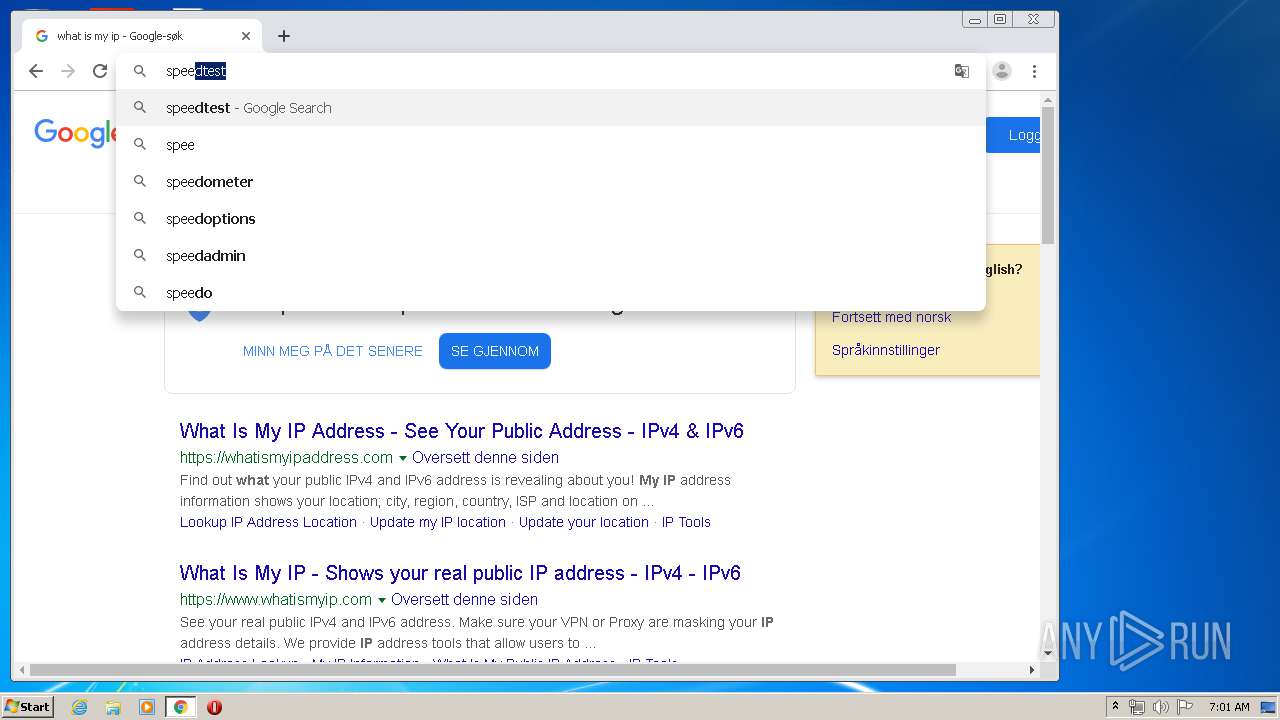Click the horizontal scrollbar right arrow
Screen dimensions: 1280x720
[1033, 670]
